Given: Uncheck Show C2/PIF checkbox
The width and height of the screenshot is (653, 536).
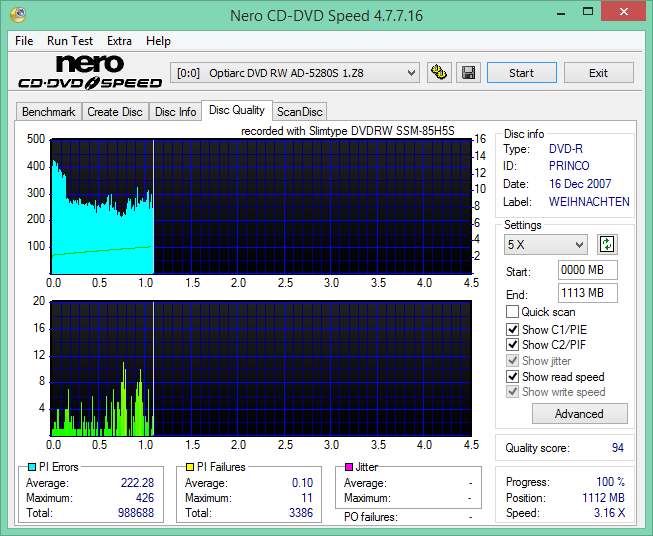Looking at the screenshot, I should [x=512, y=345].
